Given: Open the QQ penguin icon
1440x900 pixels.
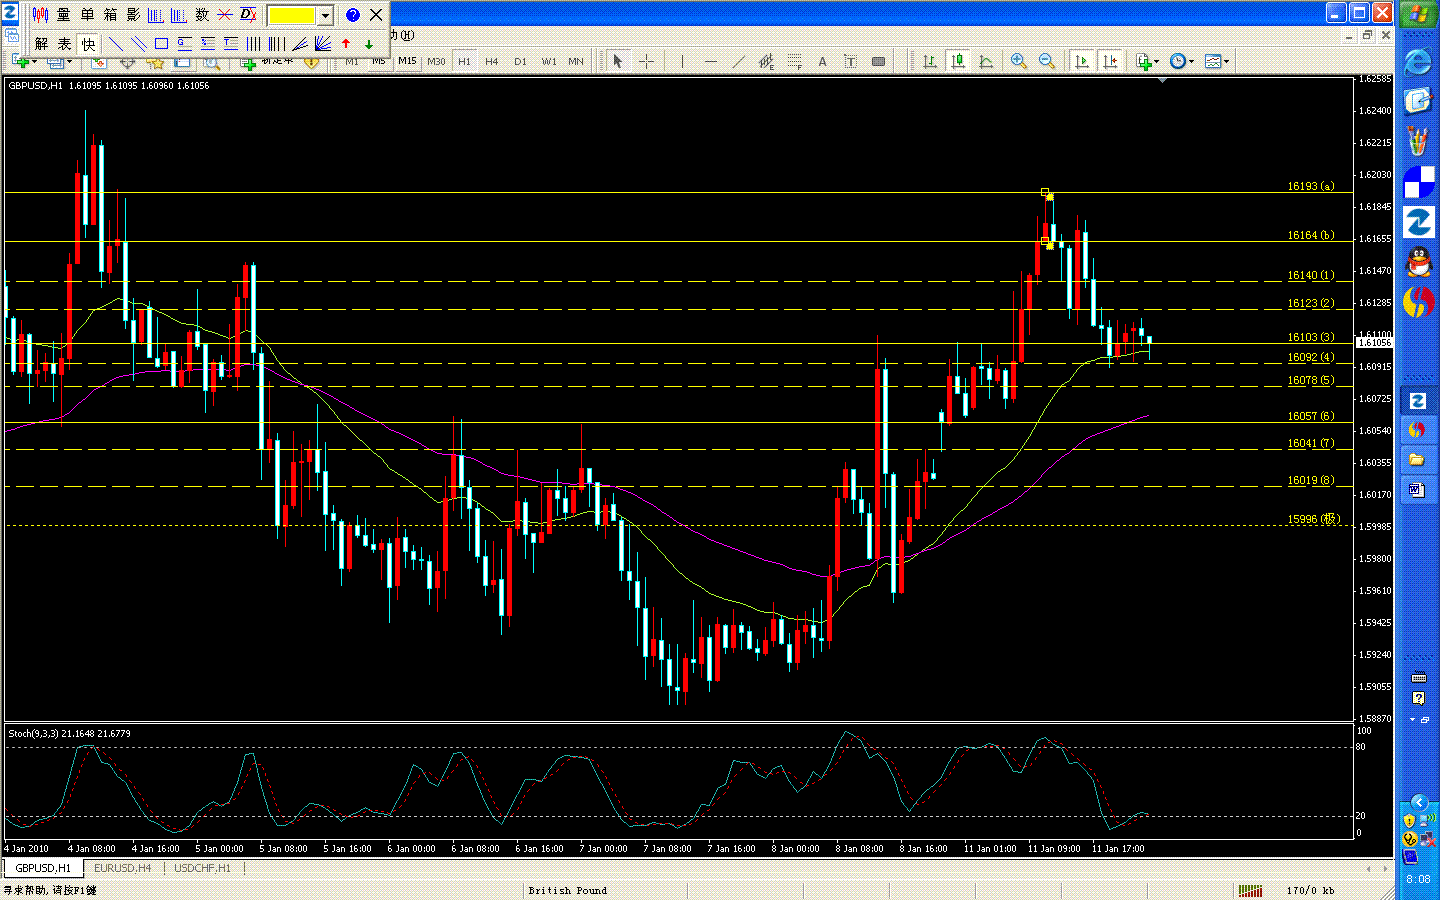Looking at the screenshot, I should (1418, 262).
